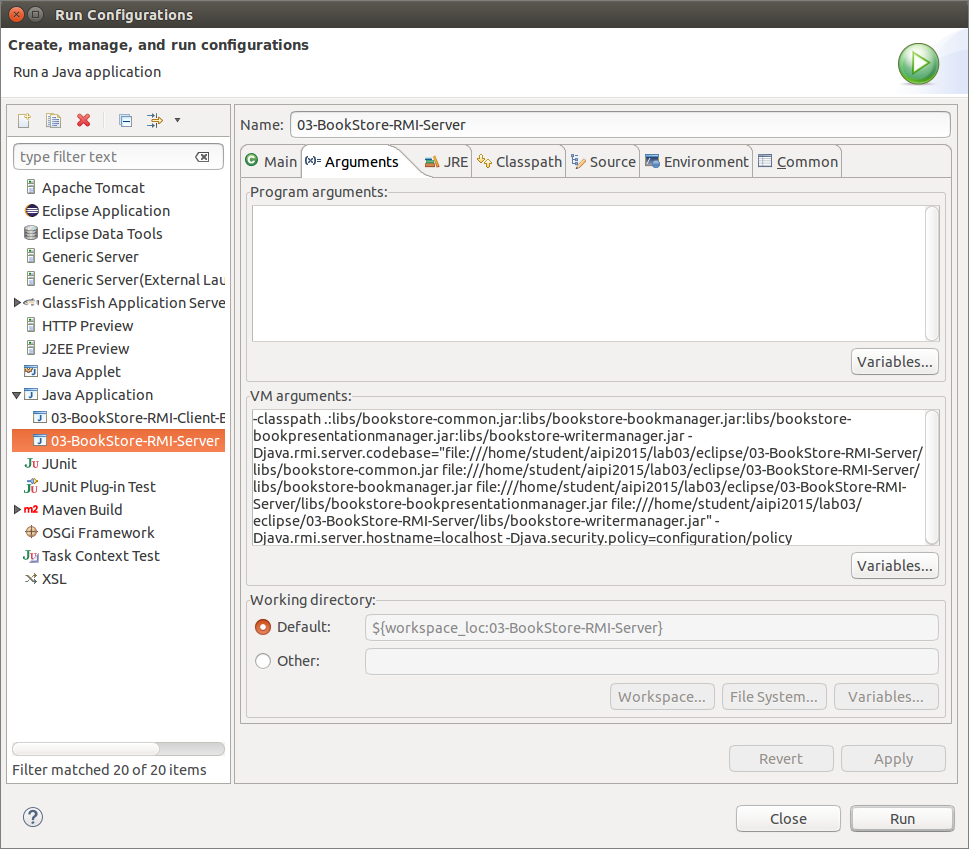Switch to the Environment tab
This screenshot has height=849, width=969.
coord(696,162)
